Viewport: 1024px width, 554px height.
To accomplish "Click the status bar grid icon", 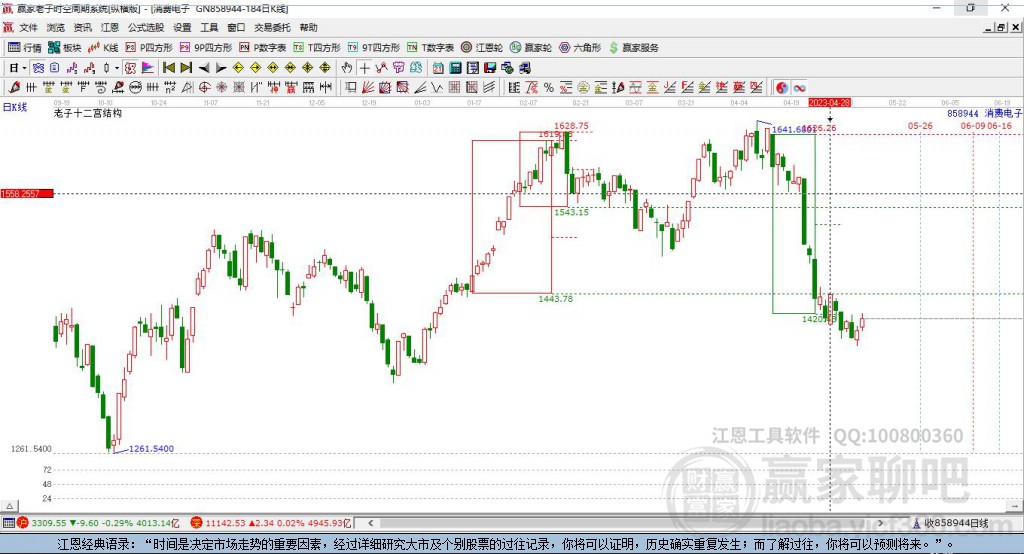I will tap(8, 523).
